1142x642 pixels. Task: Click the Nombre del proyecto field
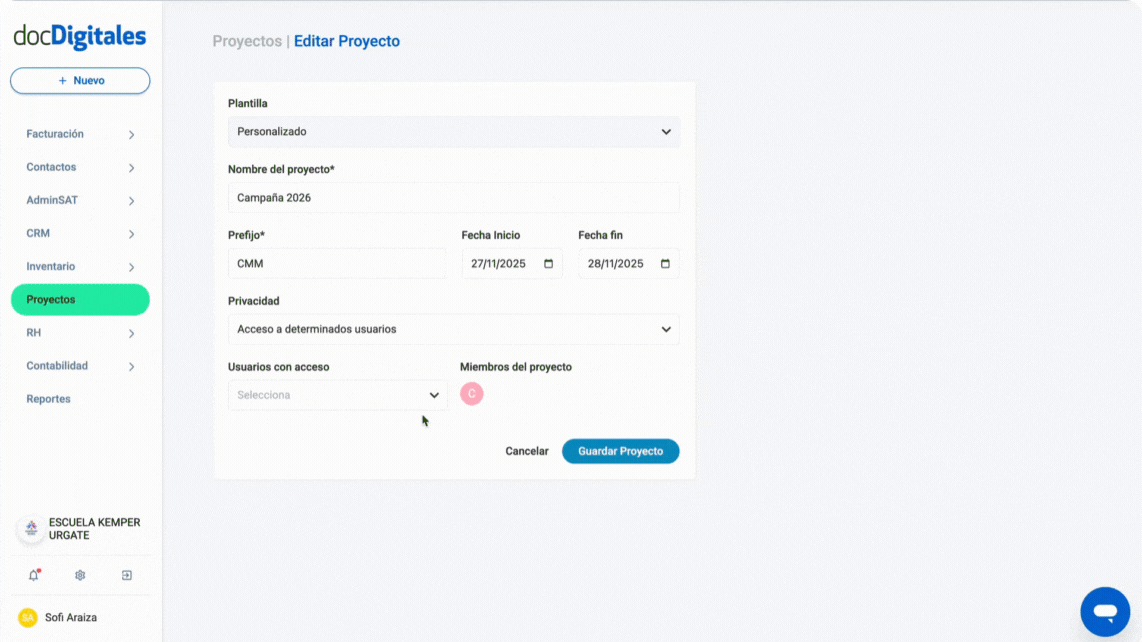453,197
